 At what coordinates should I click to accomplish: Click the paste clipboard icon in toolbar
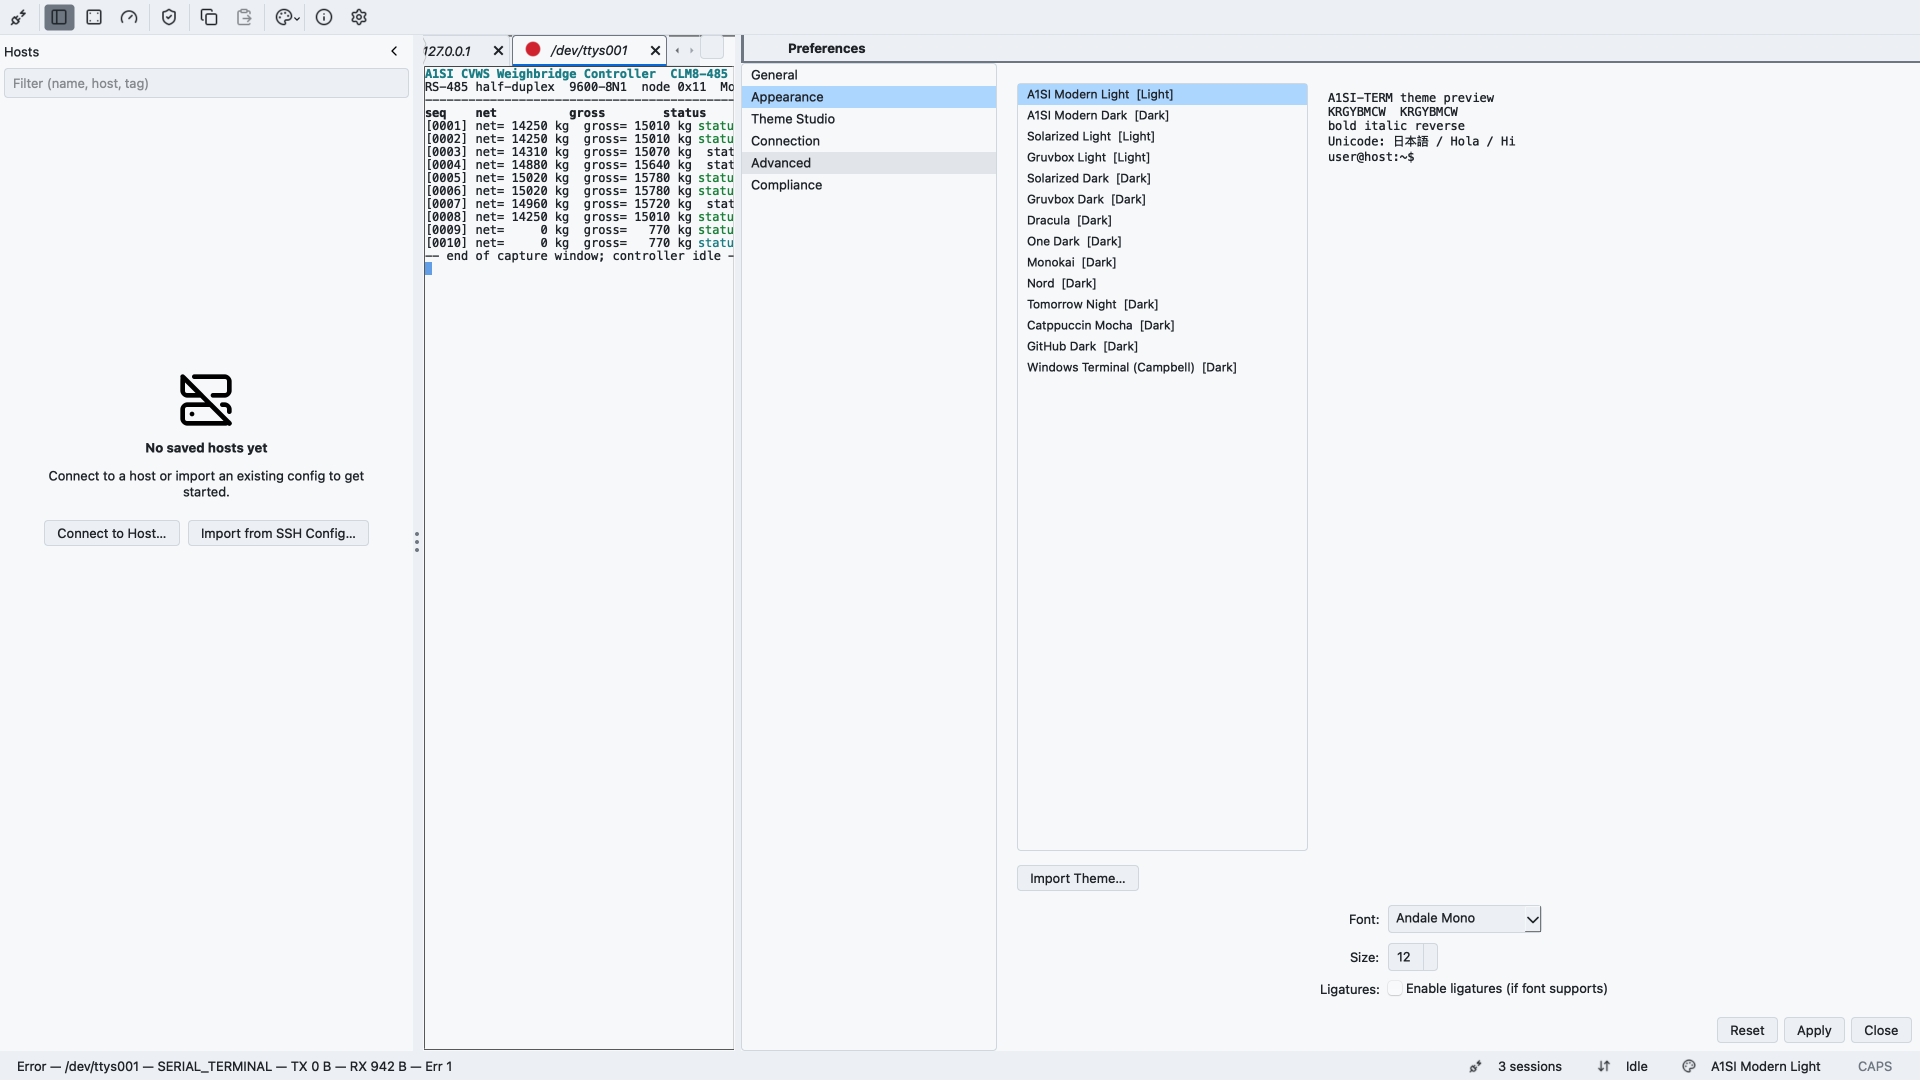click(244, 17)
